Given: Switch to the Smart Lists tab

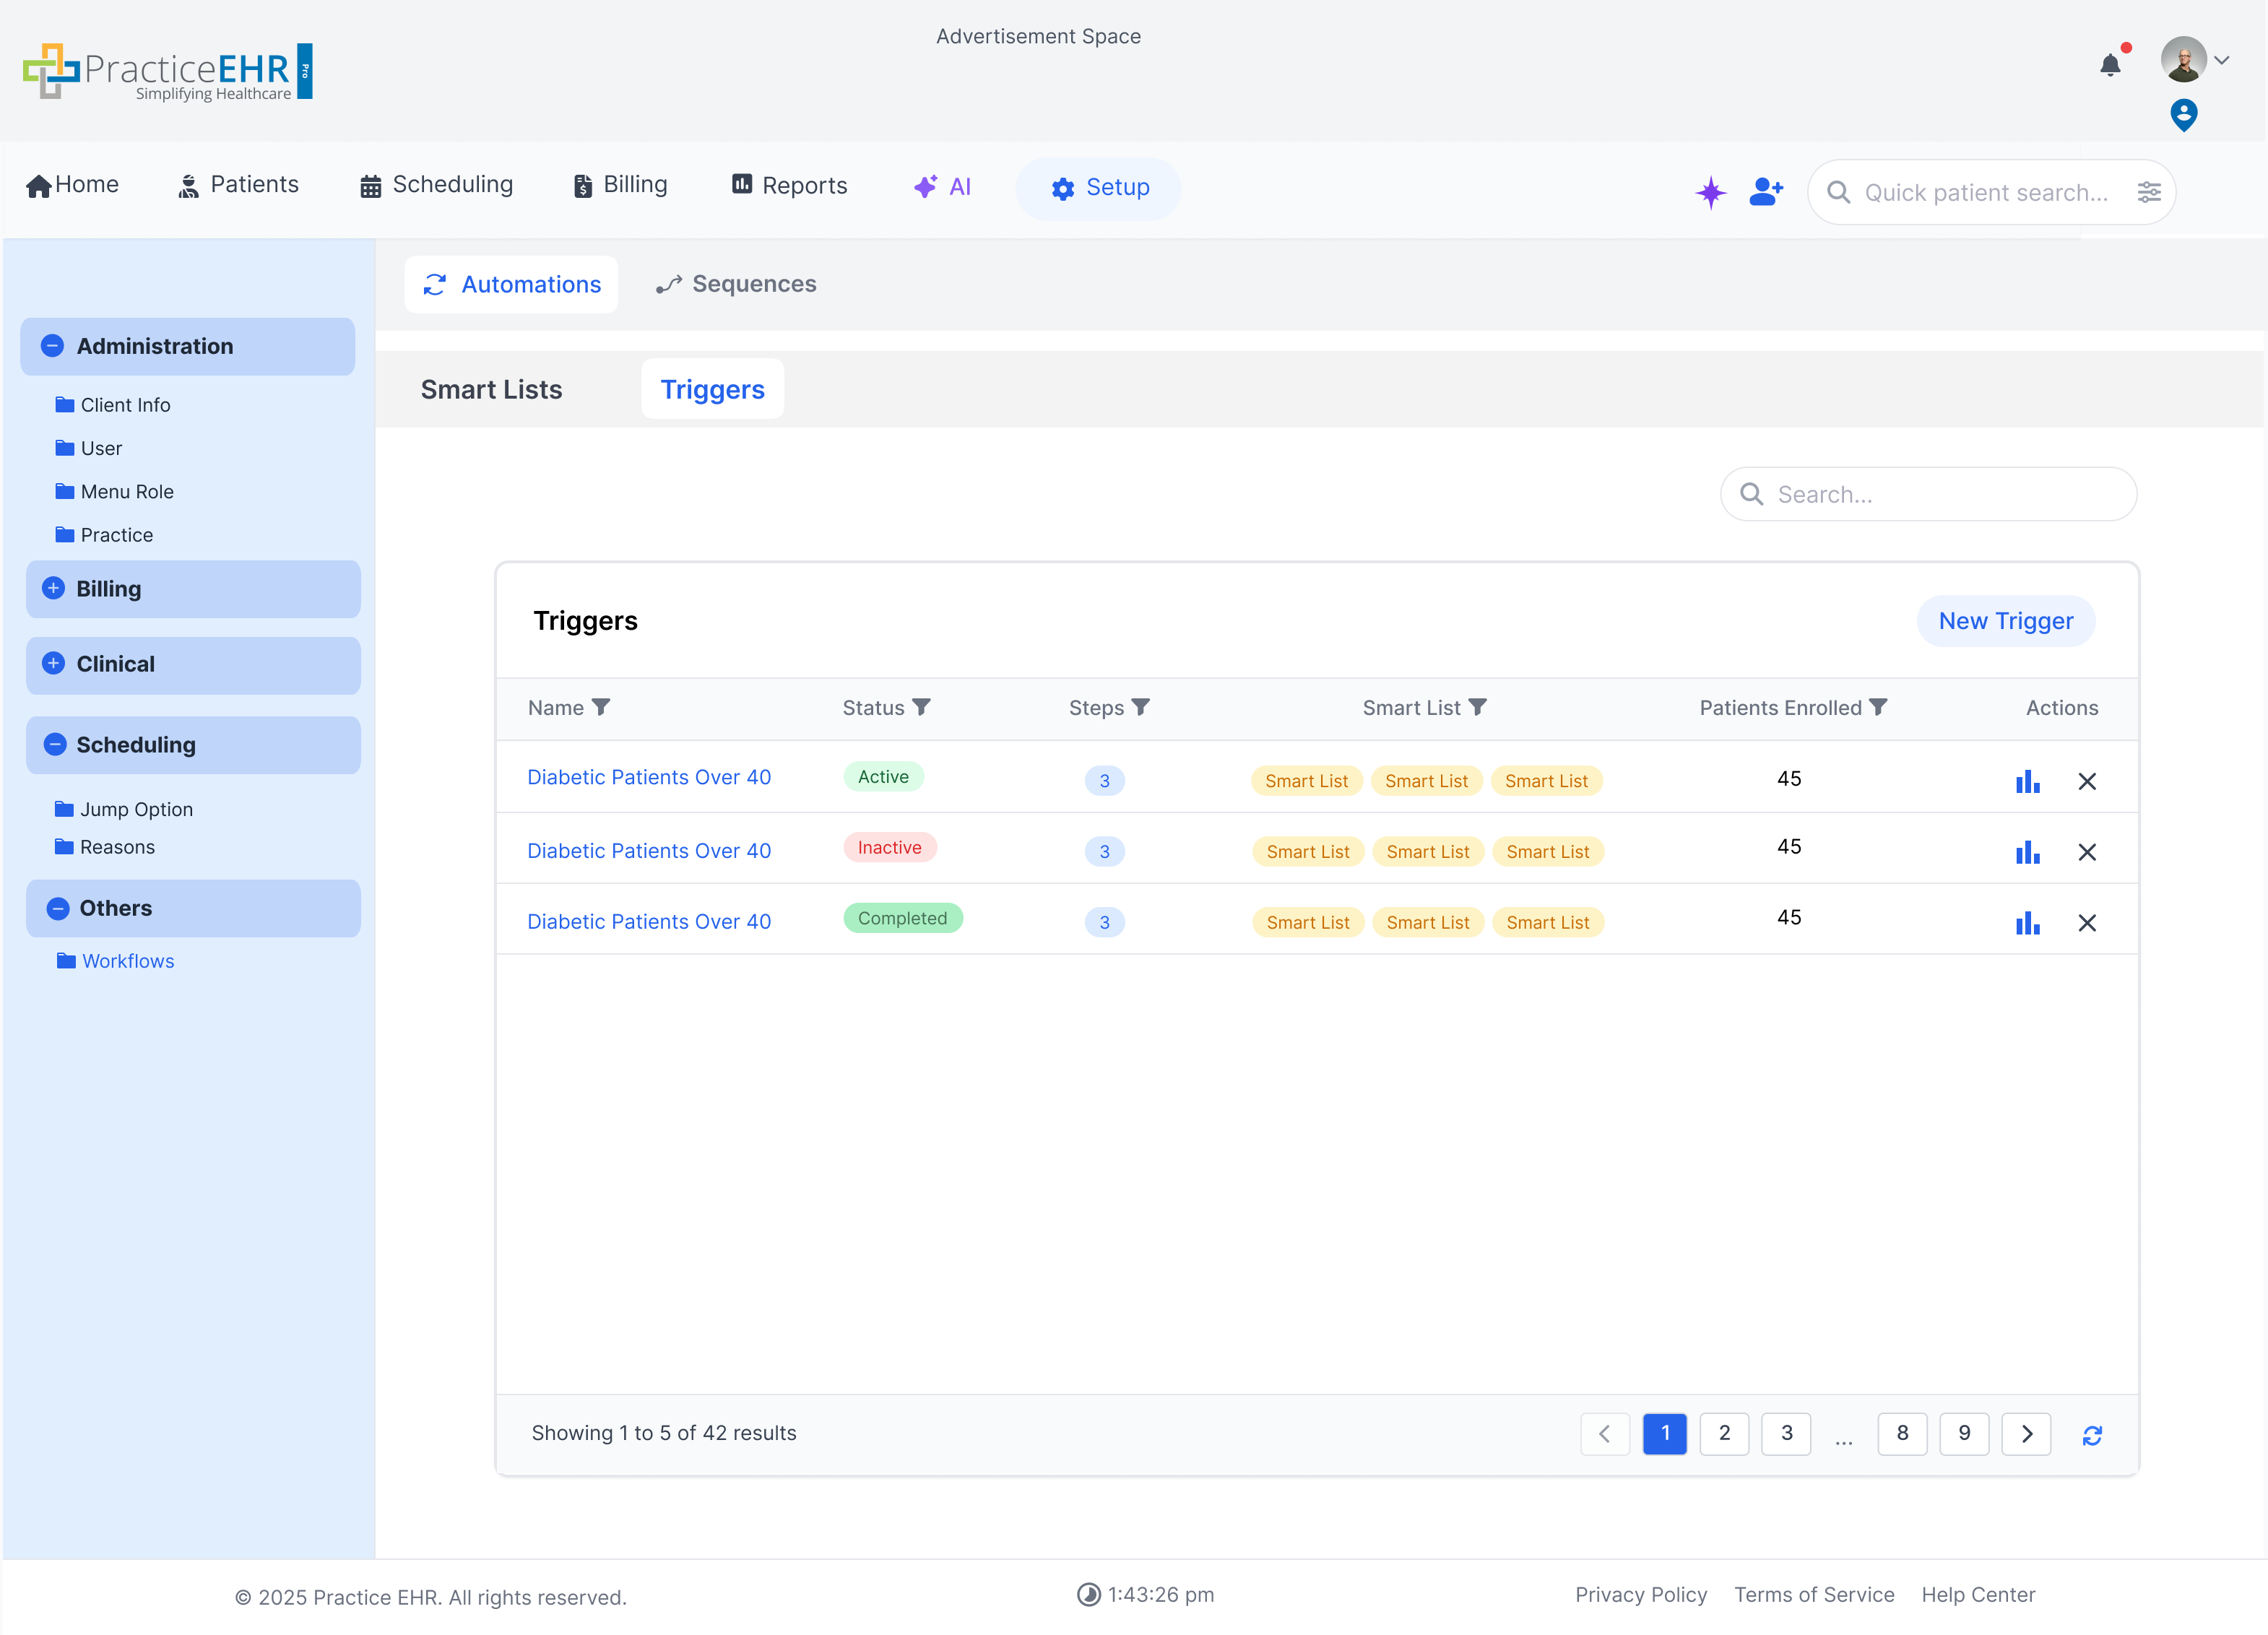Looking at the screenshot, I should point(491,389).
